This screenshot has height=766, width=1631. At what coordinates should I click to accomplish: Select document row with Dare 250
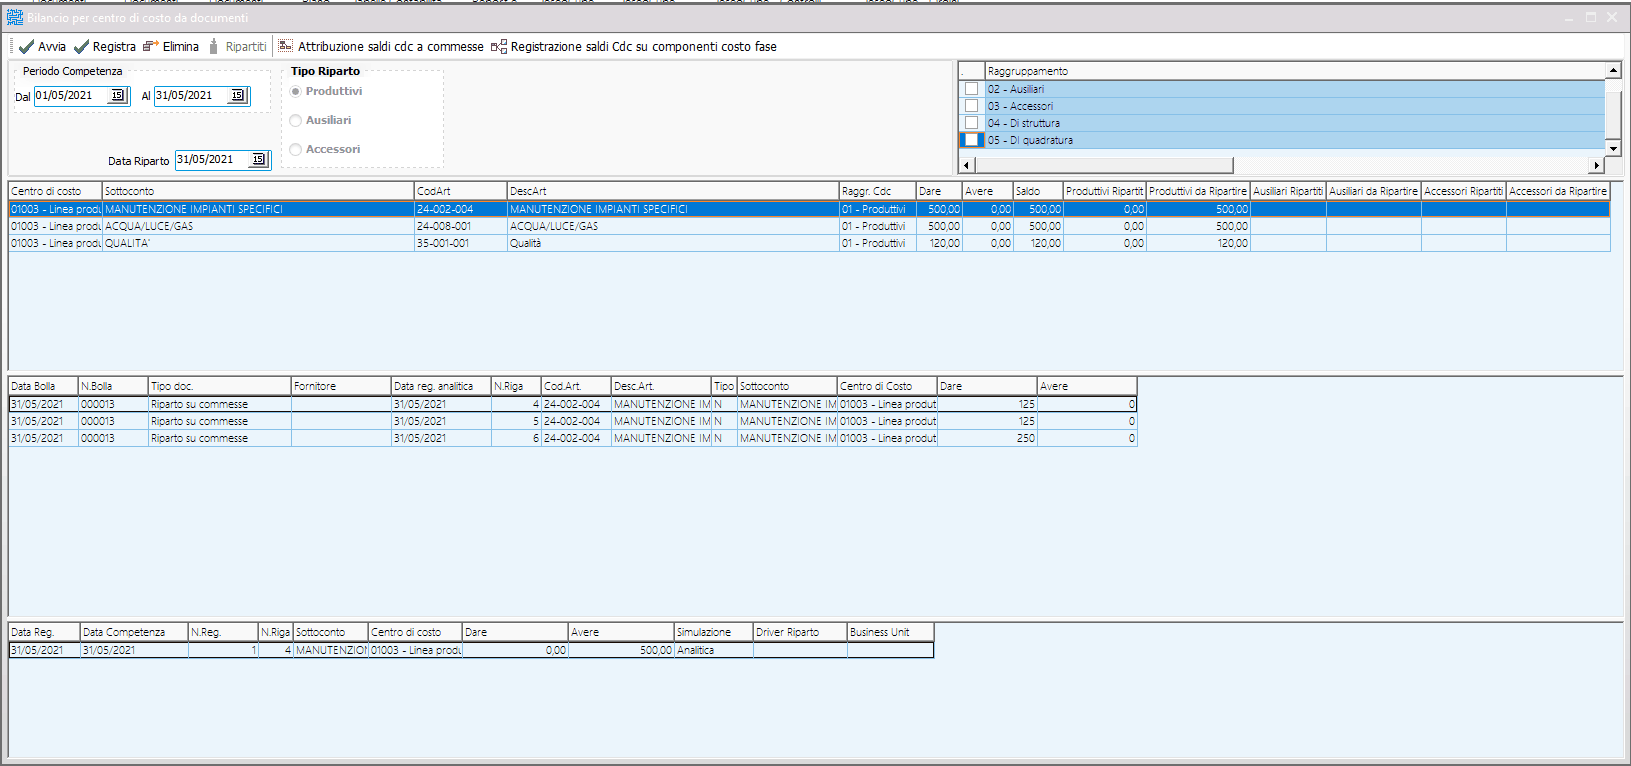click(572, 438)
